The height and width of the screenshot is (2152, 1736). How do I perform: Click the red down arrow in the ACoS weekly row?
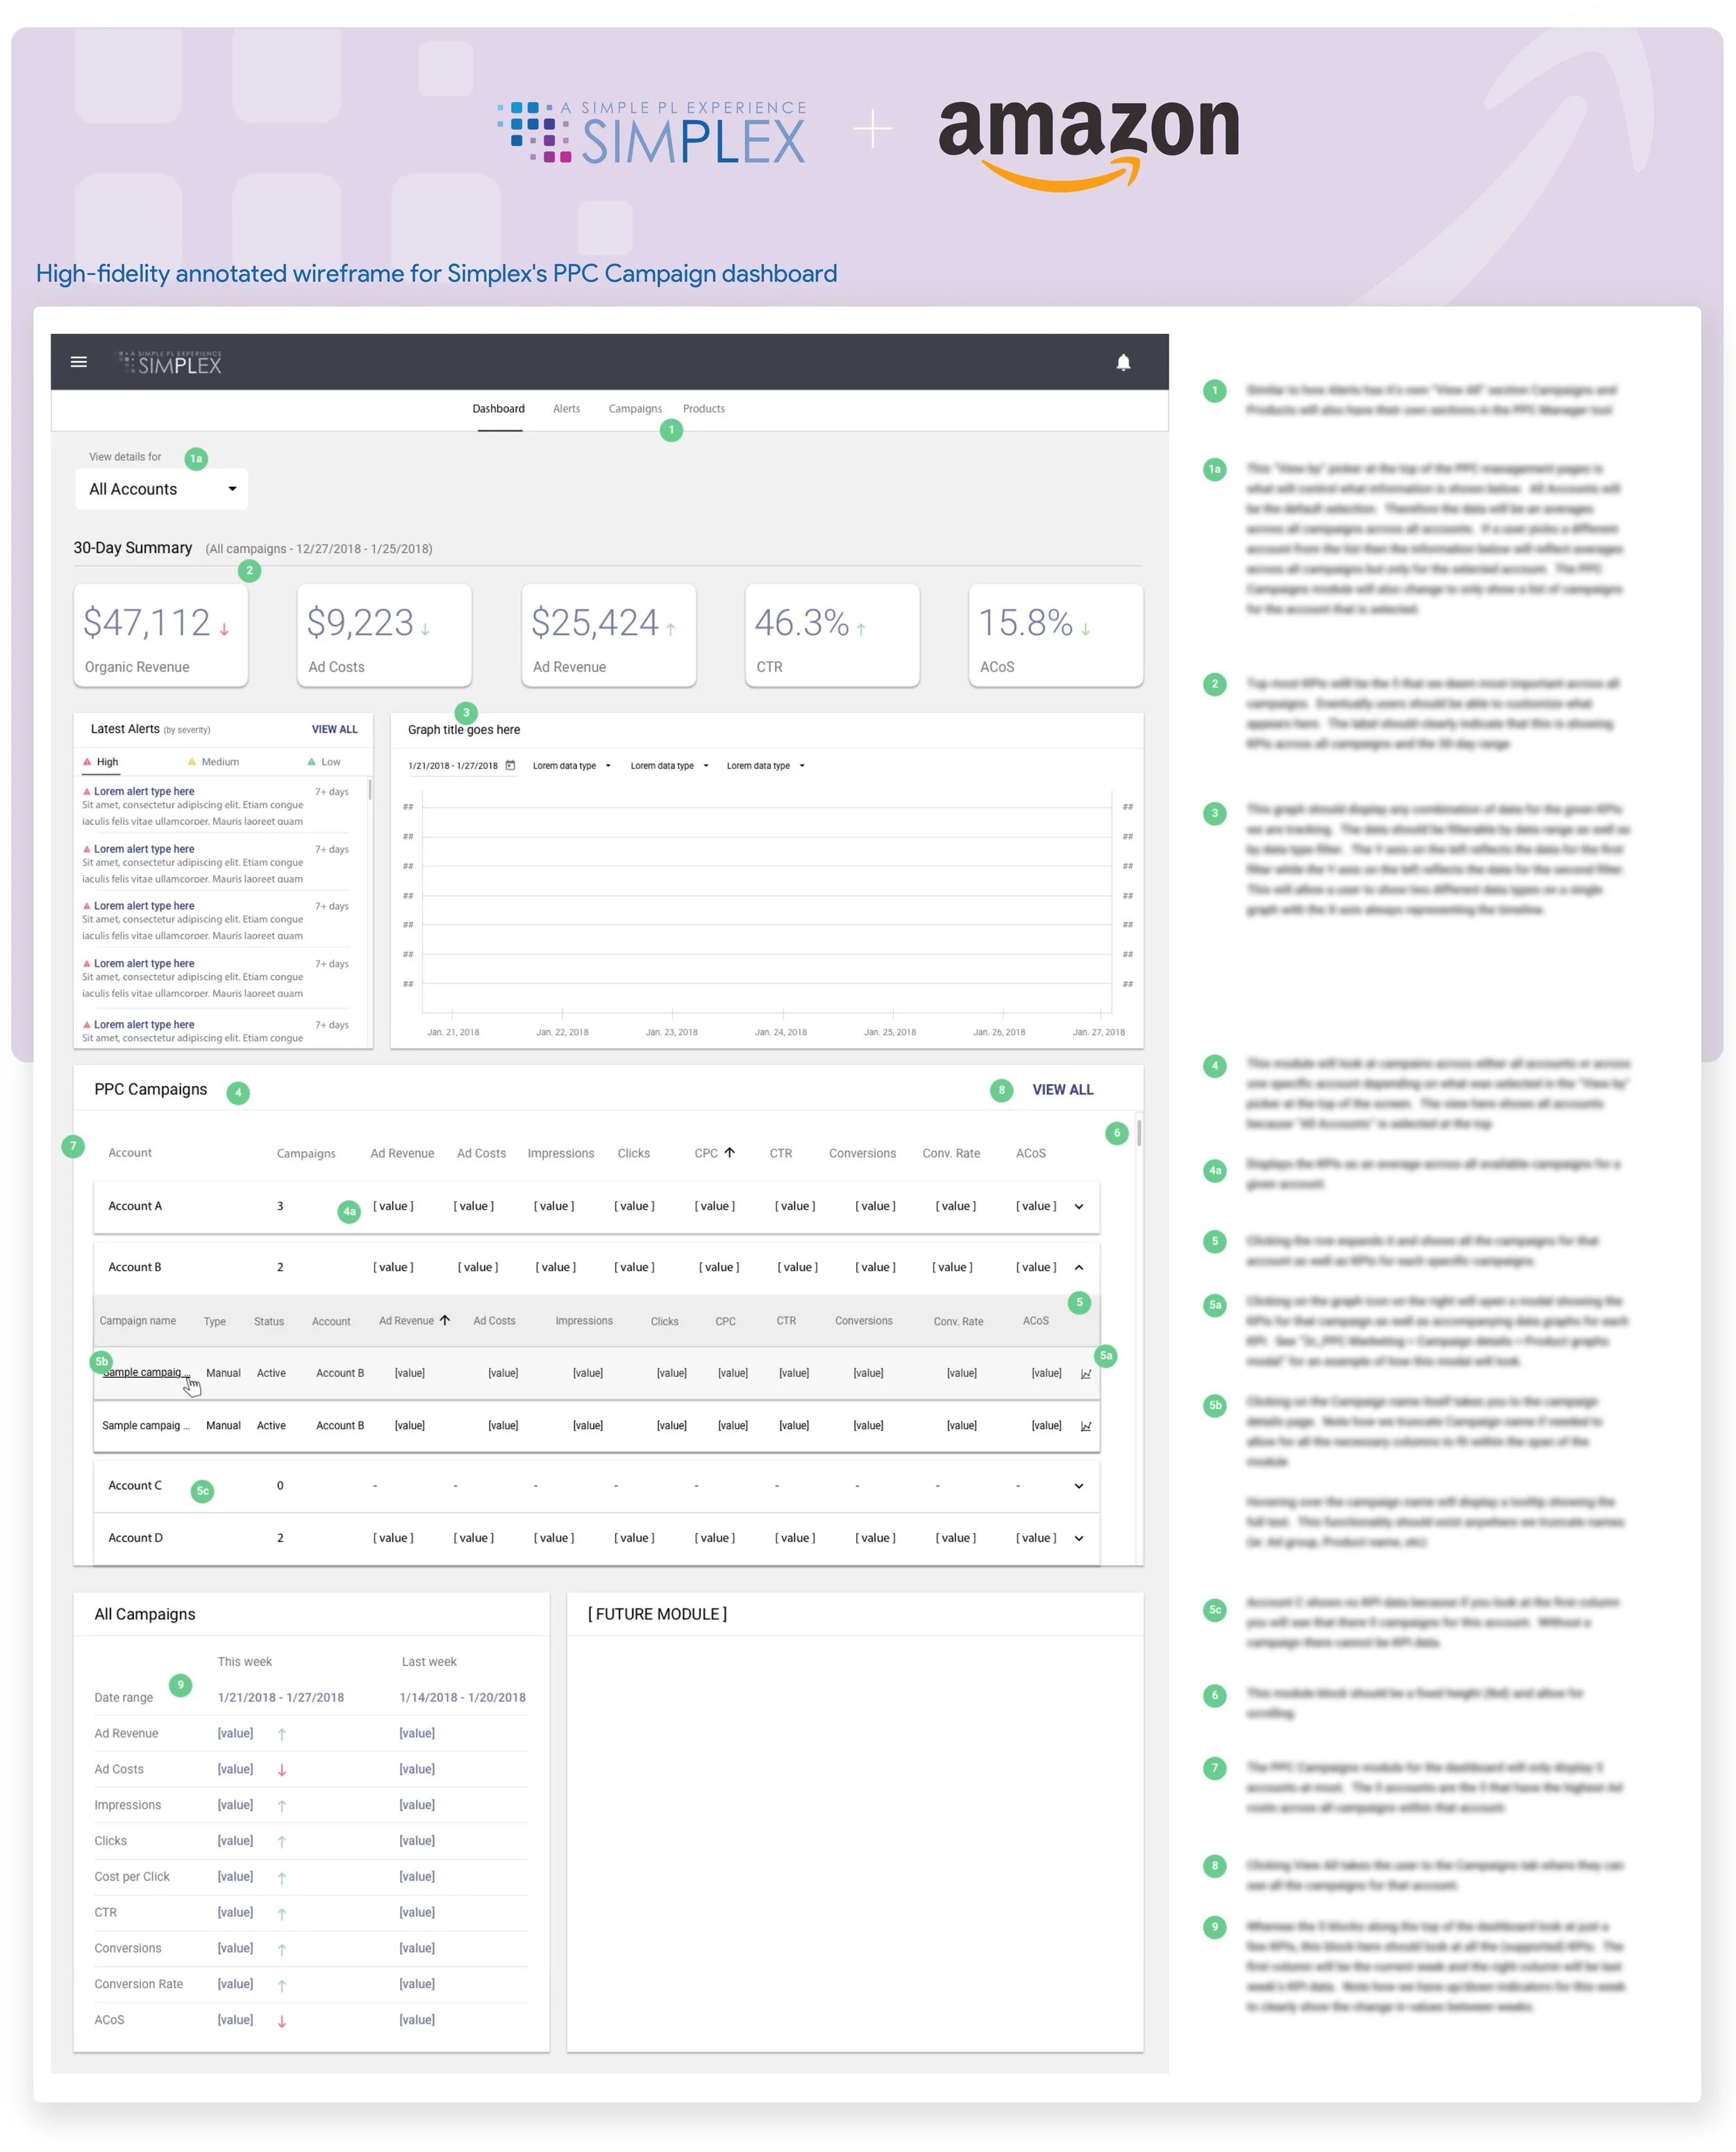click(282, 2021)
